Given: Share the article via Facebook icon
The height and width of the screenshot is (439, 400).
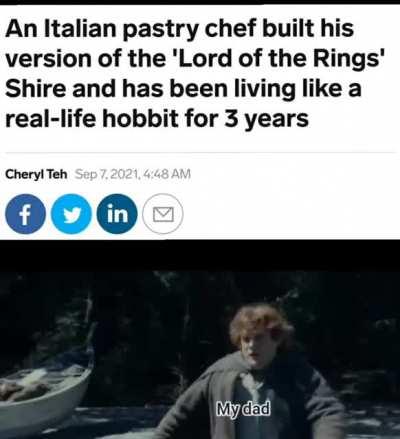Looking at the screenshot, I should [x=25, y=214].
